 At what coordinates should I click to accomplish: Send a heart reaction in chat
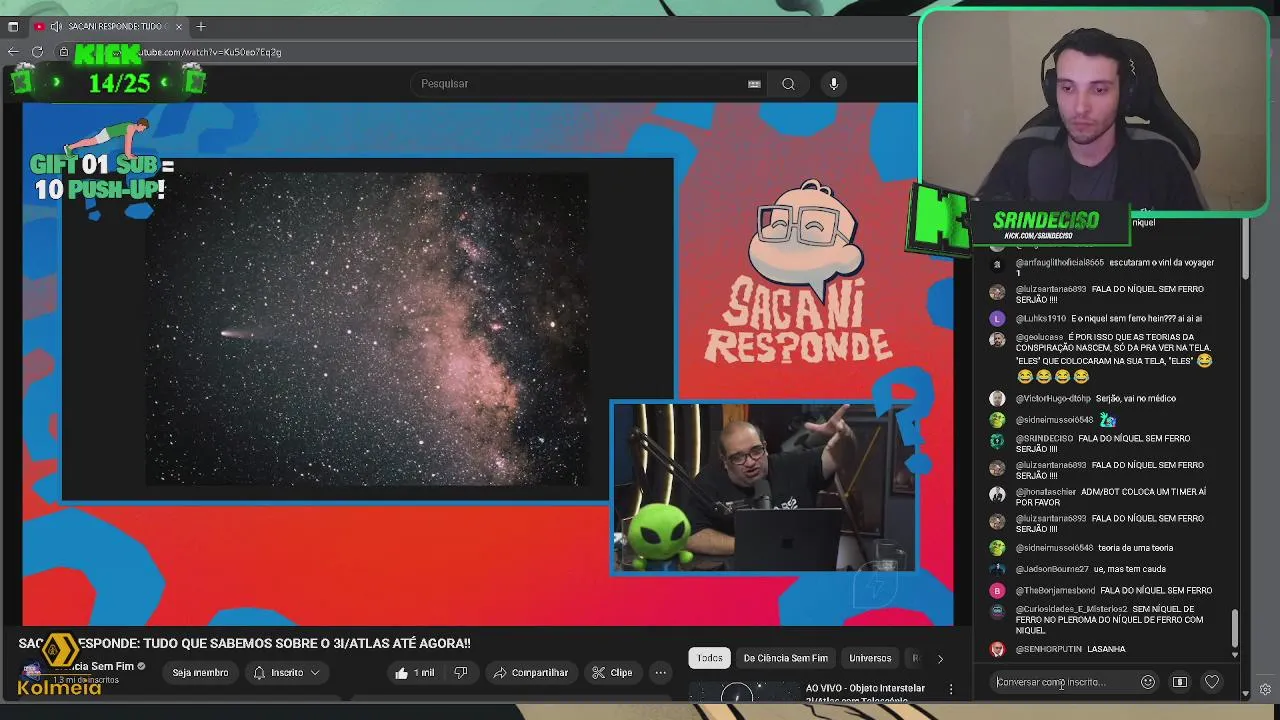pyautogui.click(x=1212, y=682)
